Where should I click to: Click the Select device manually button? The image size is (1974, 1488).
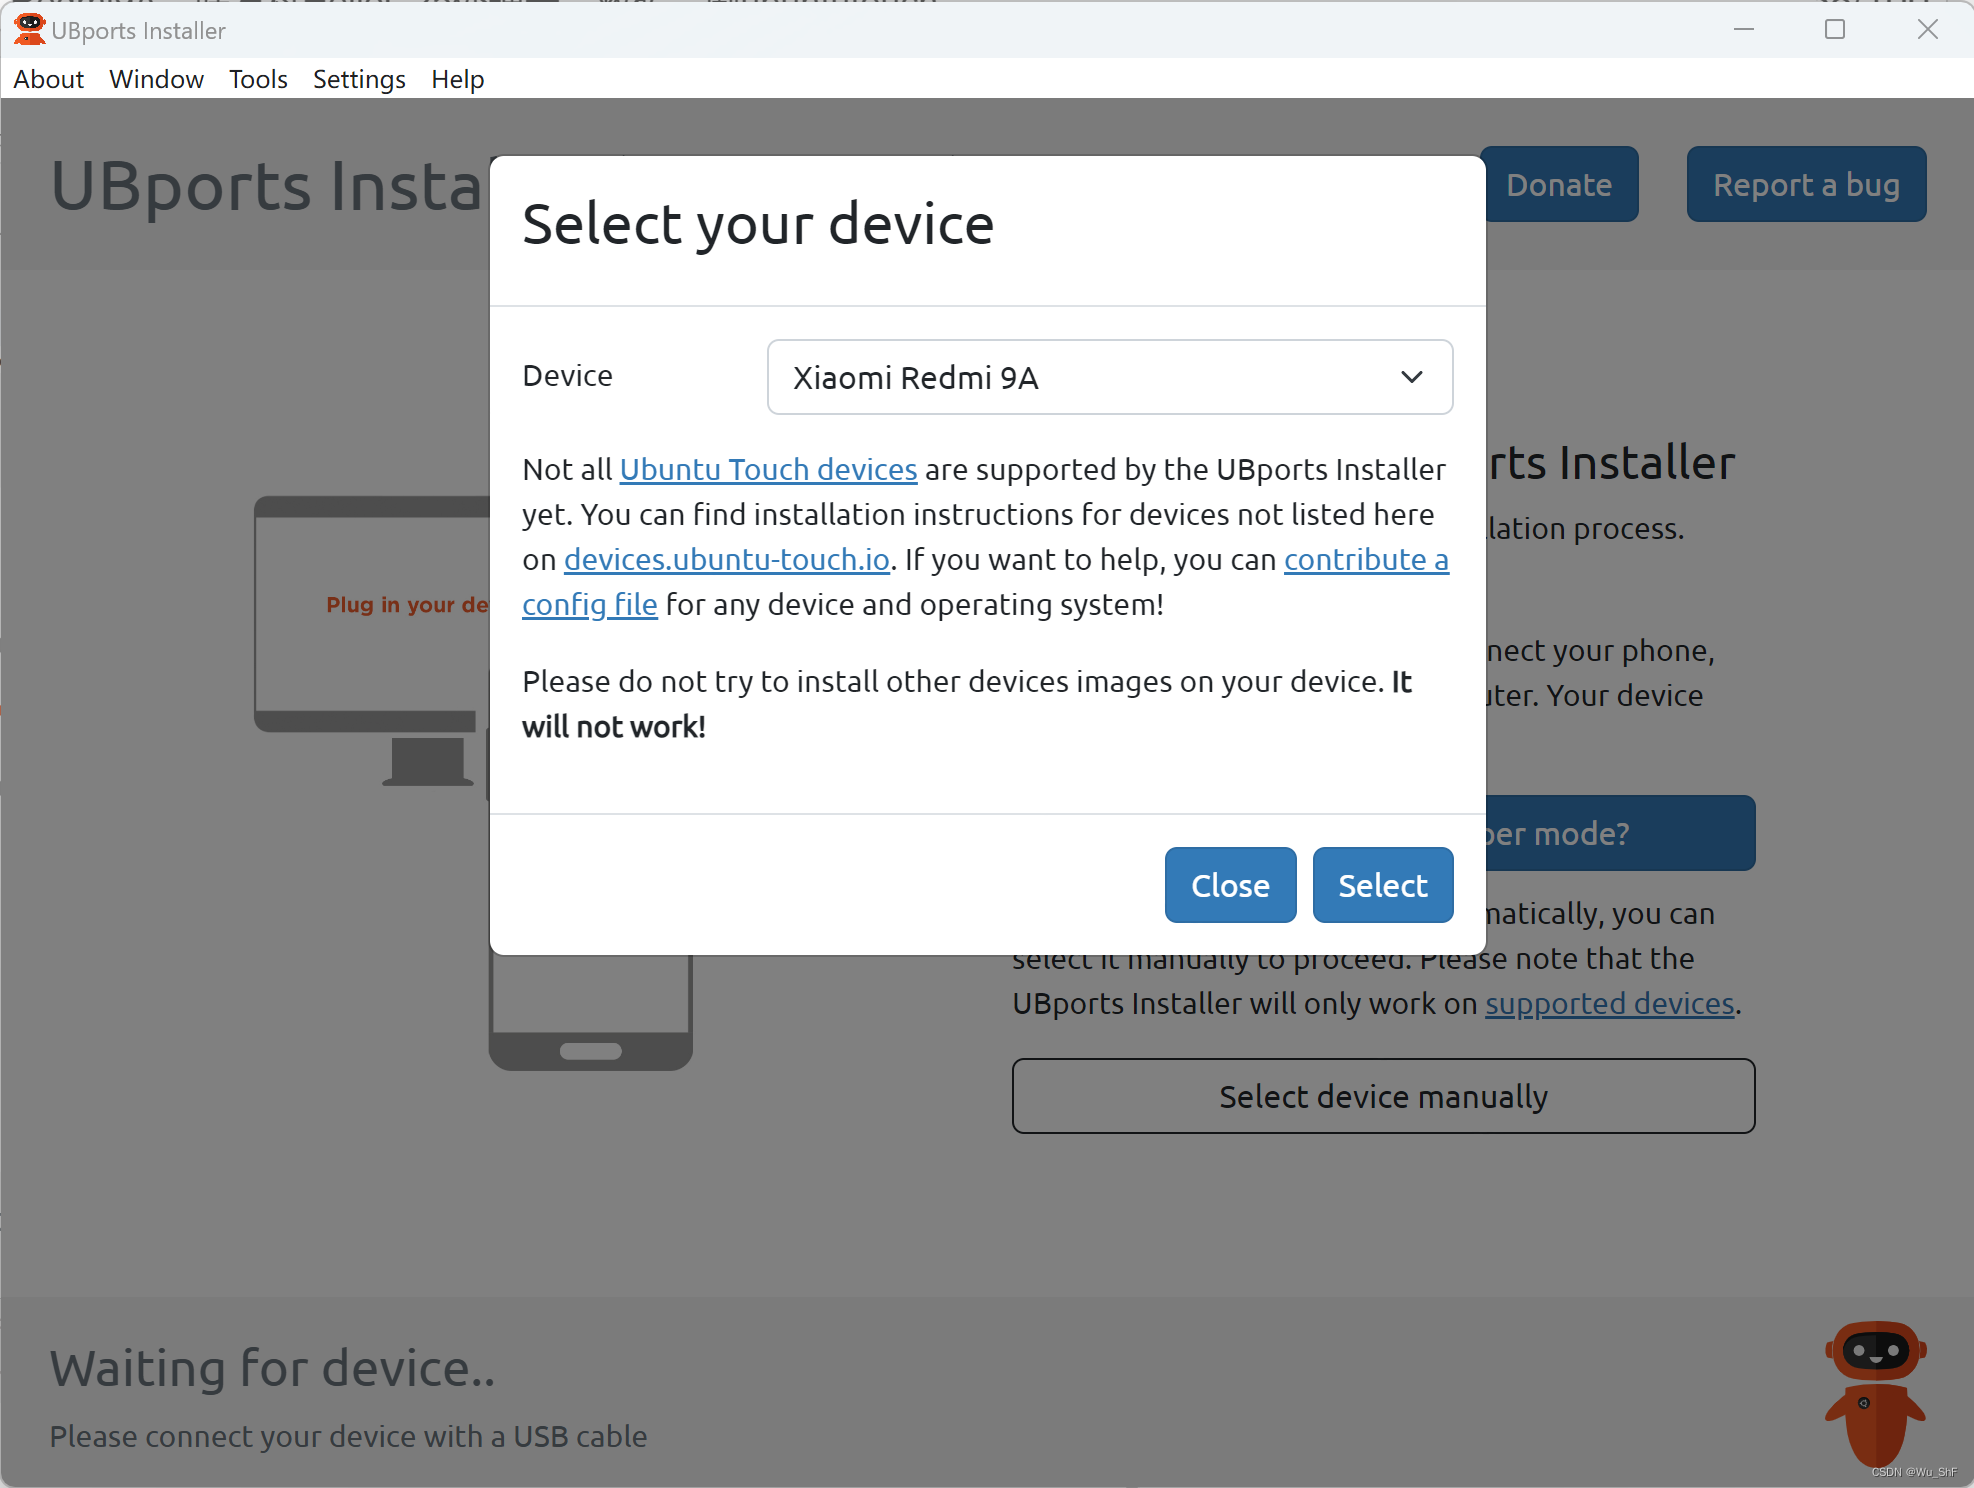pos(1383,1096)
